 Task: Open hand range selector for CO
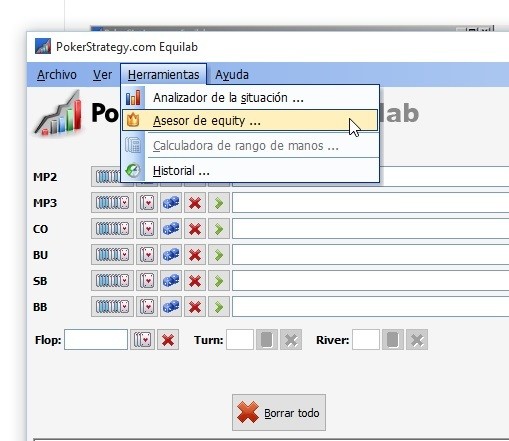click(112, 228)
